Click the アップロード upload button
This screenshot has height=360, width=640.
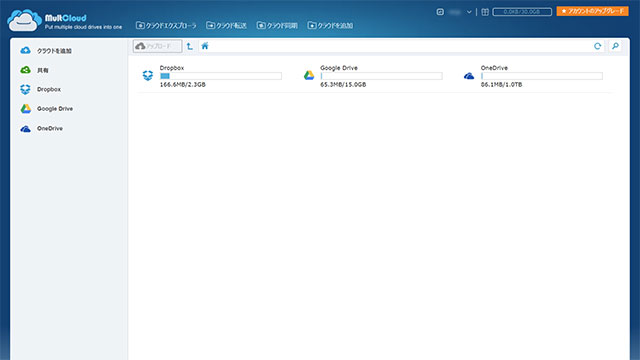coord(158,46)
